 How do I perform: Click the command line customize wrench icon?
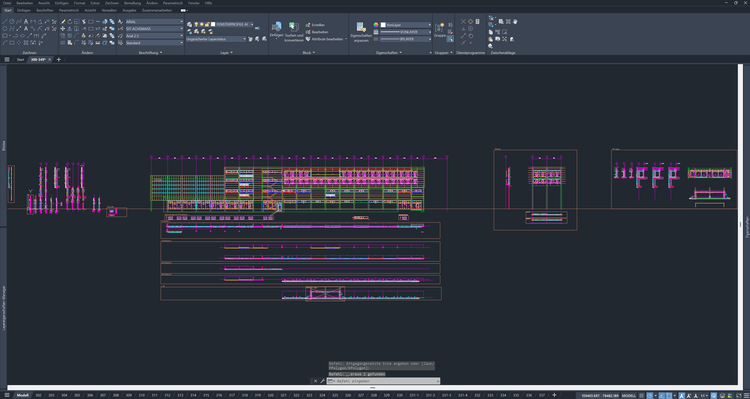[x=322, y=381]
